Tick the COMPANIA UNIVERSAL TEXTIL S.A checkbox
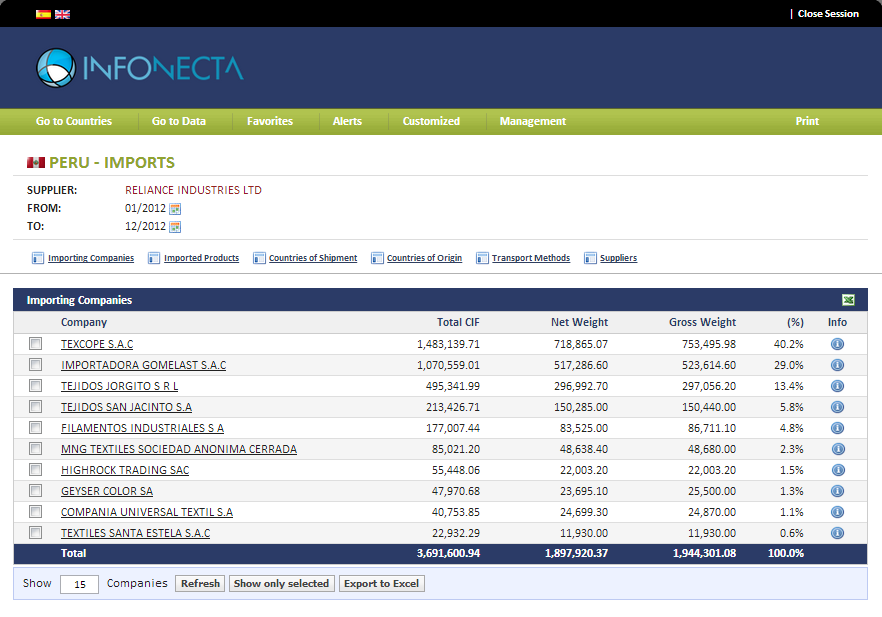Image resolution: width=882 pixels, height=617 pixels. pyautogui.click(x=35, y=511)
